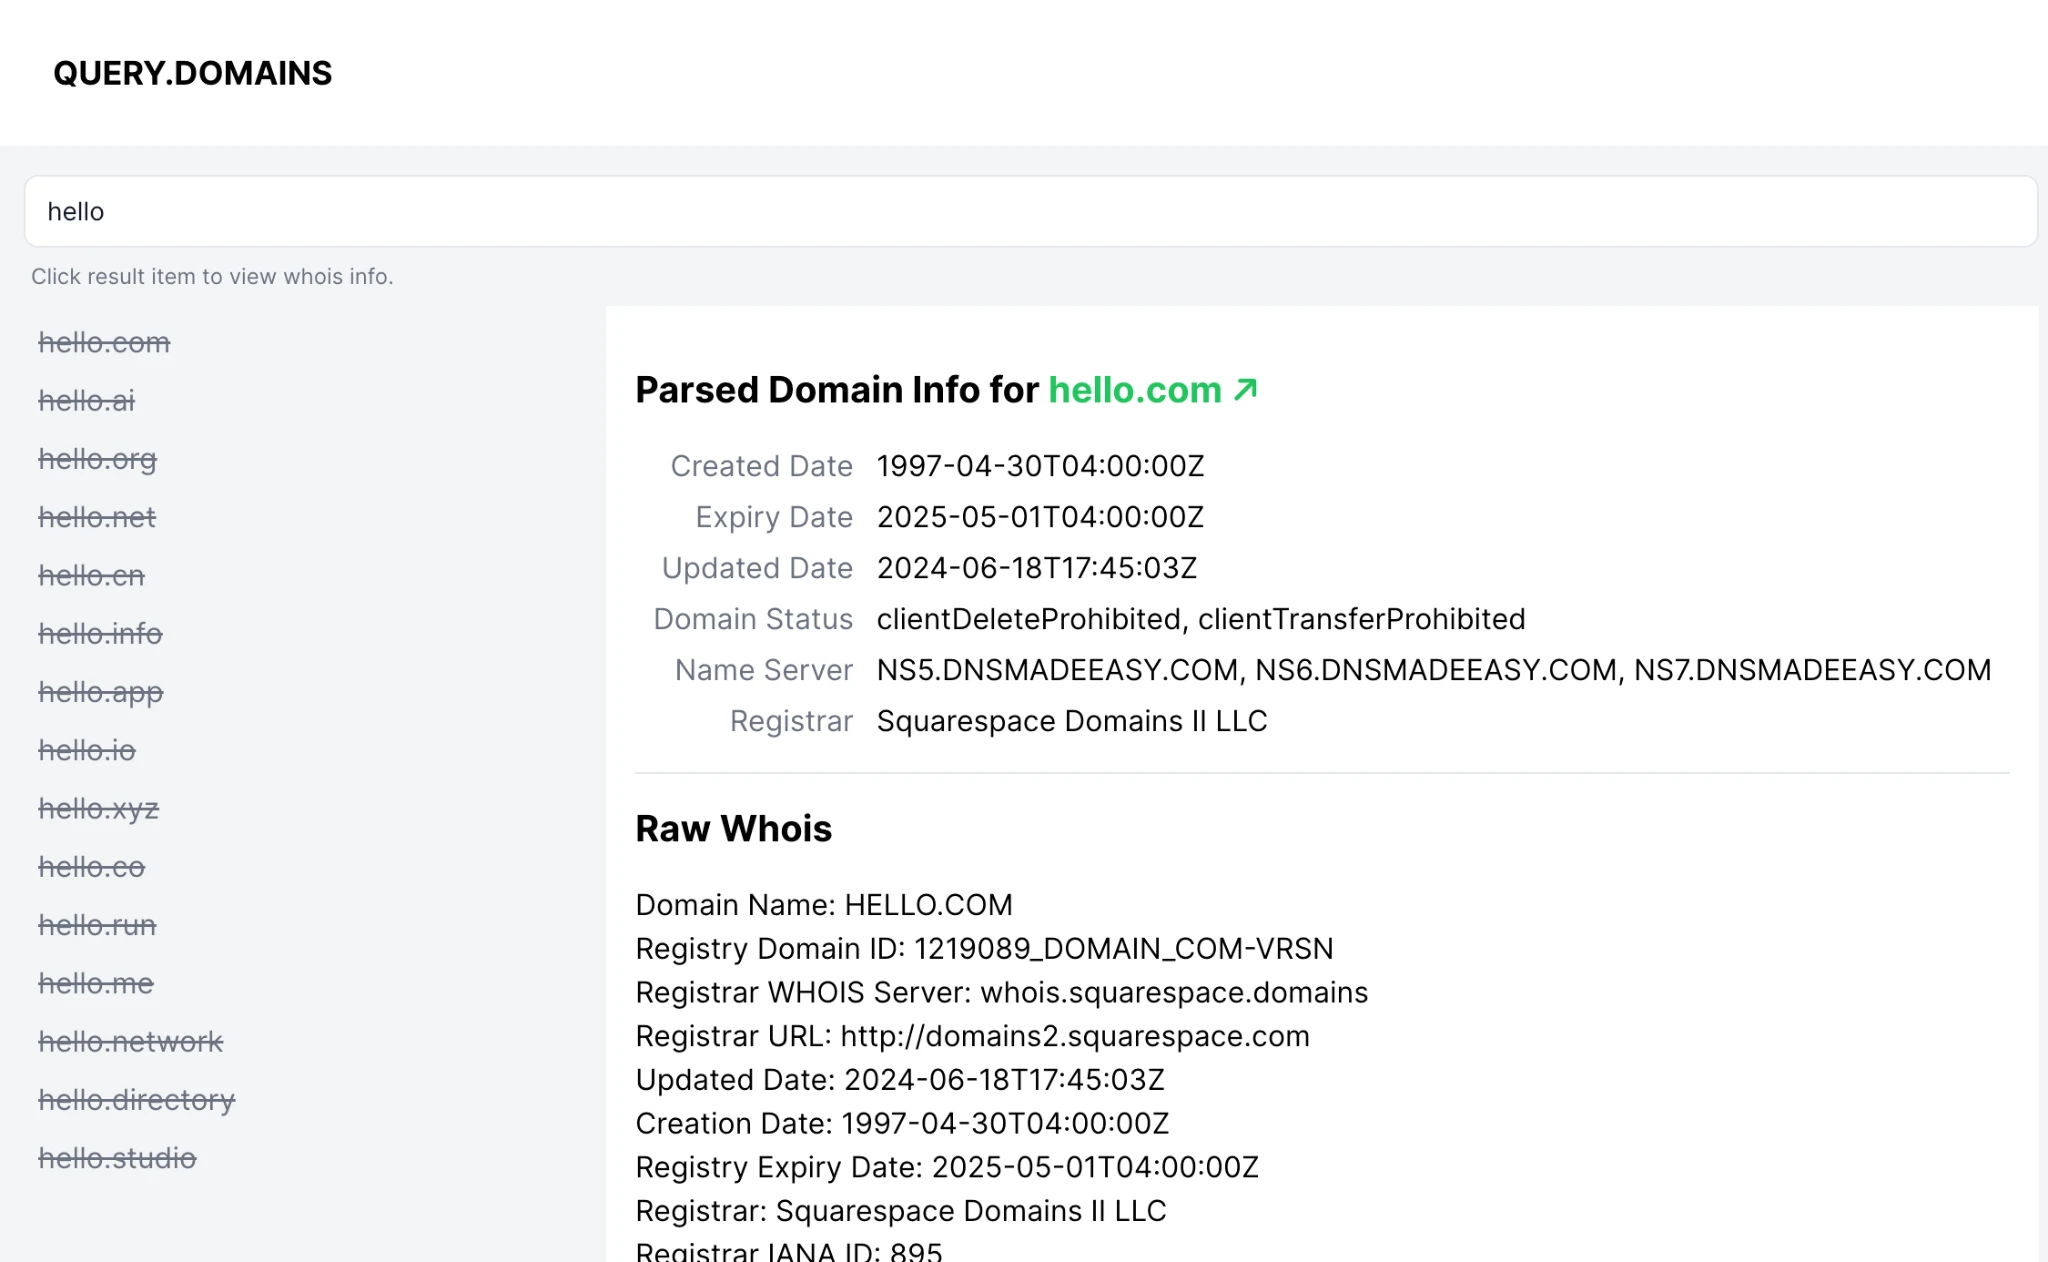Screen dimensions: 2048x1262
Task: Show whois for hello.directory
Action: tap(136, 1100)
